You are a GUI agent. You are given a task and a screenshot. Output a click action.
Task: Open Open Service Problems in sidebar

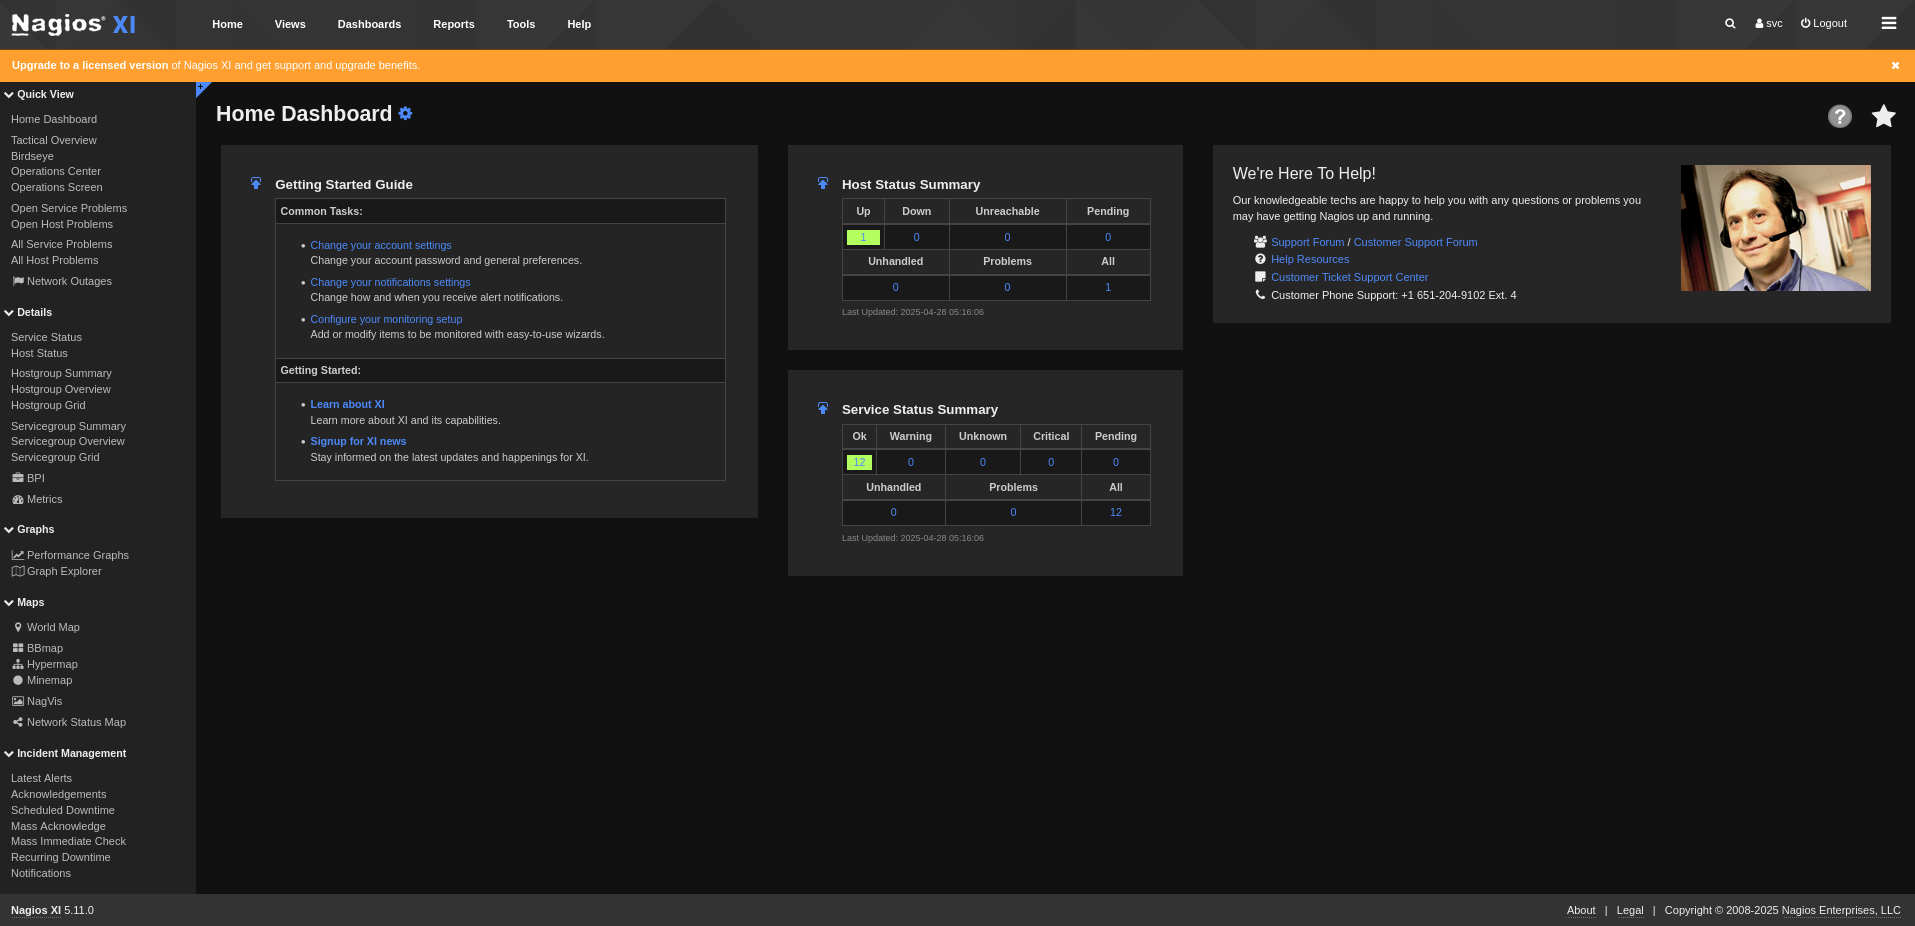(69, 208)
